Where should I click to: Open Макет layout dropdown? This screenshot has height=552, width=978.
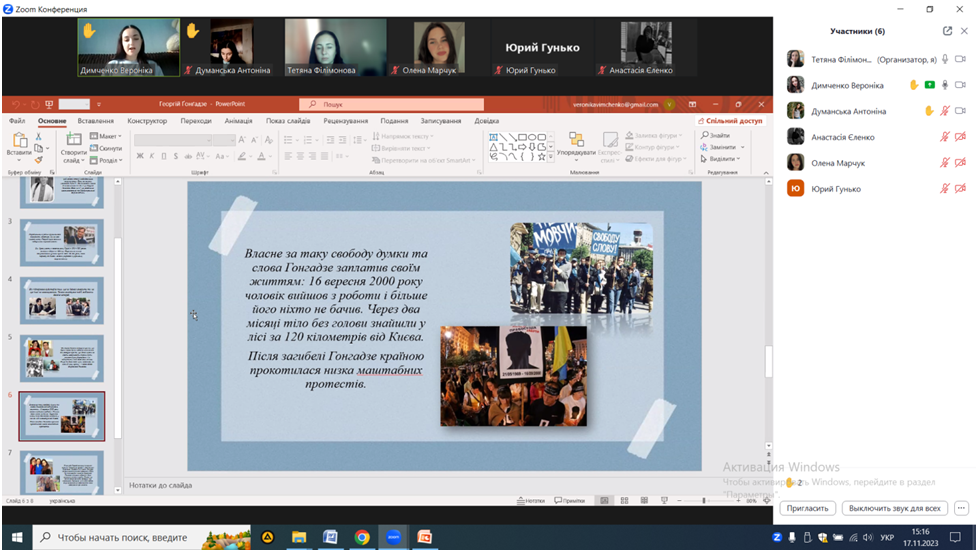108,136
